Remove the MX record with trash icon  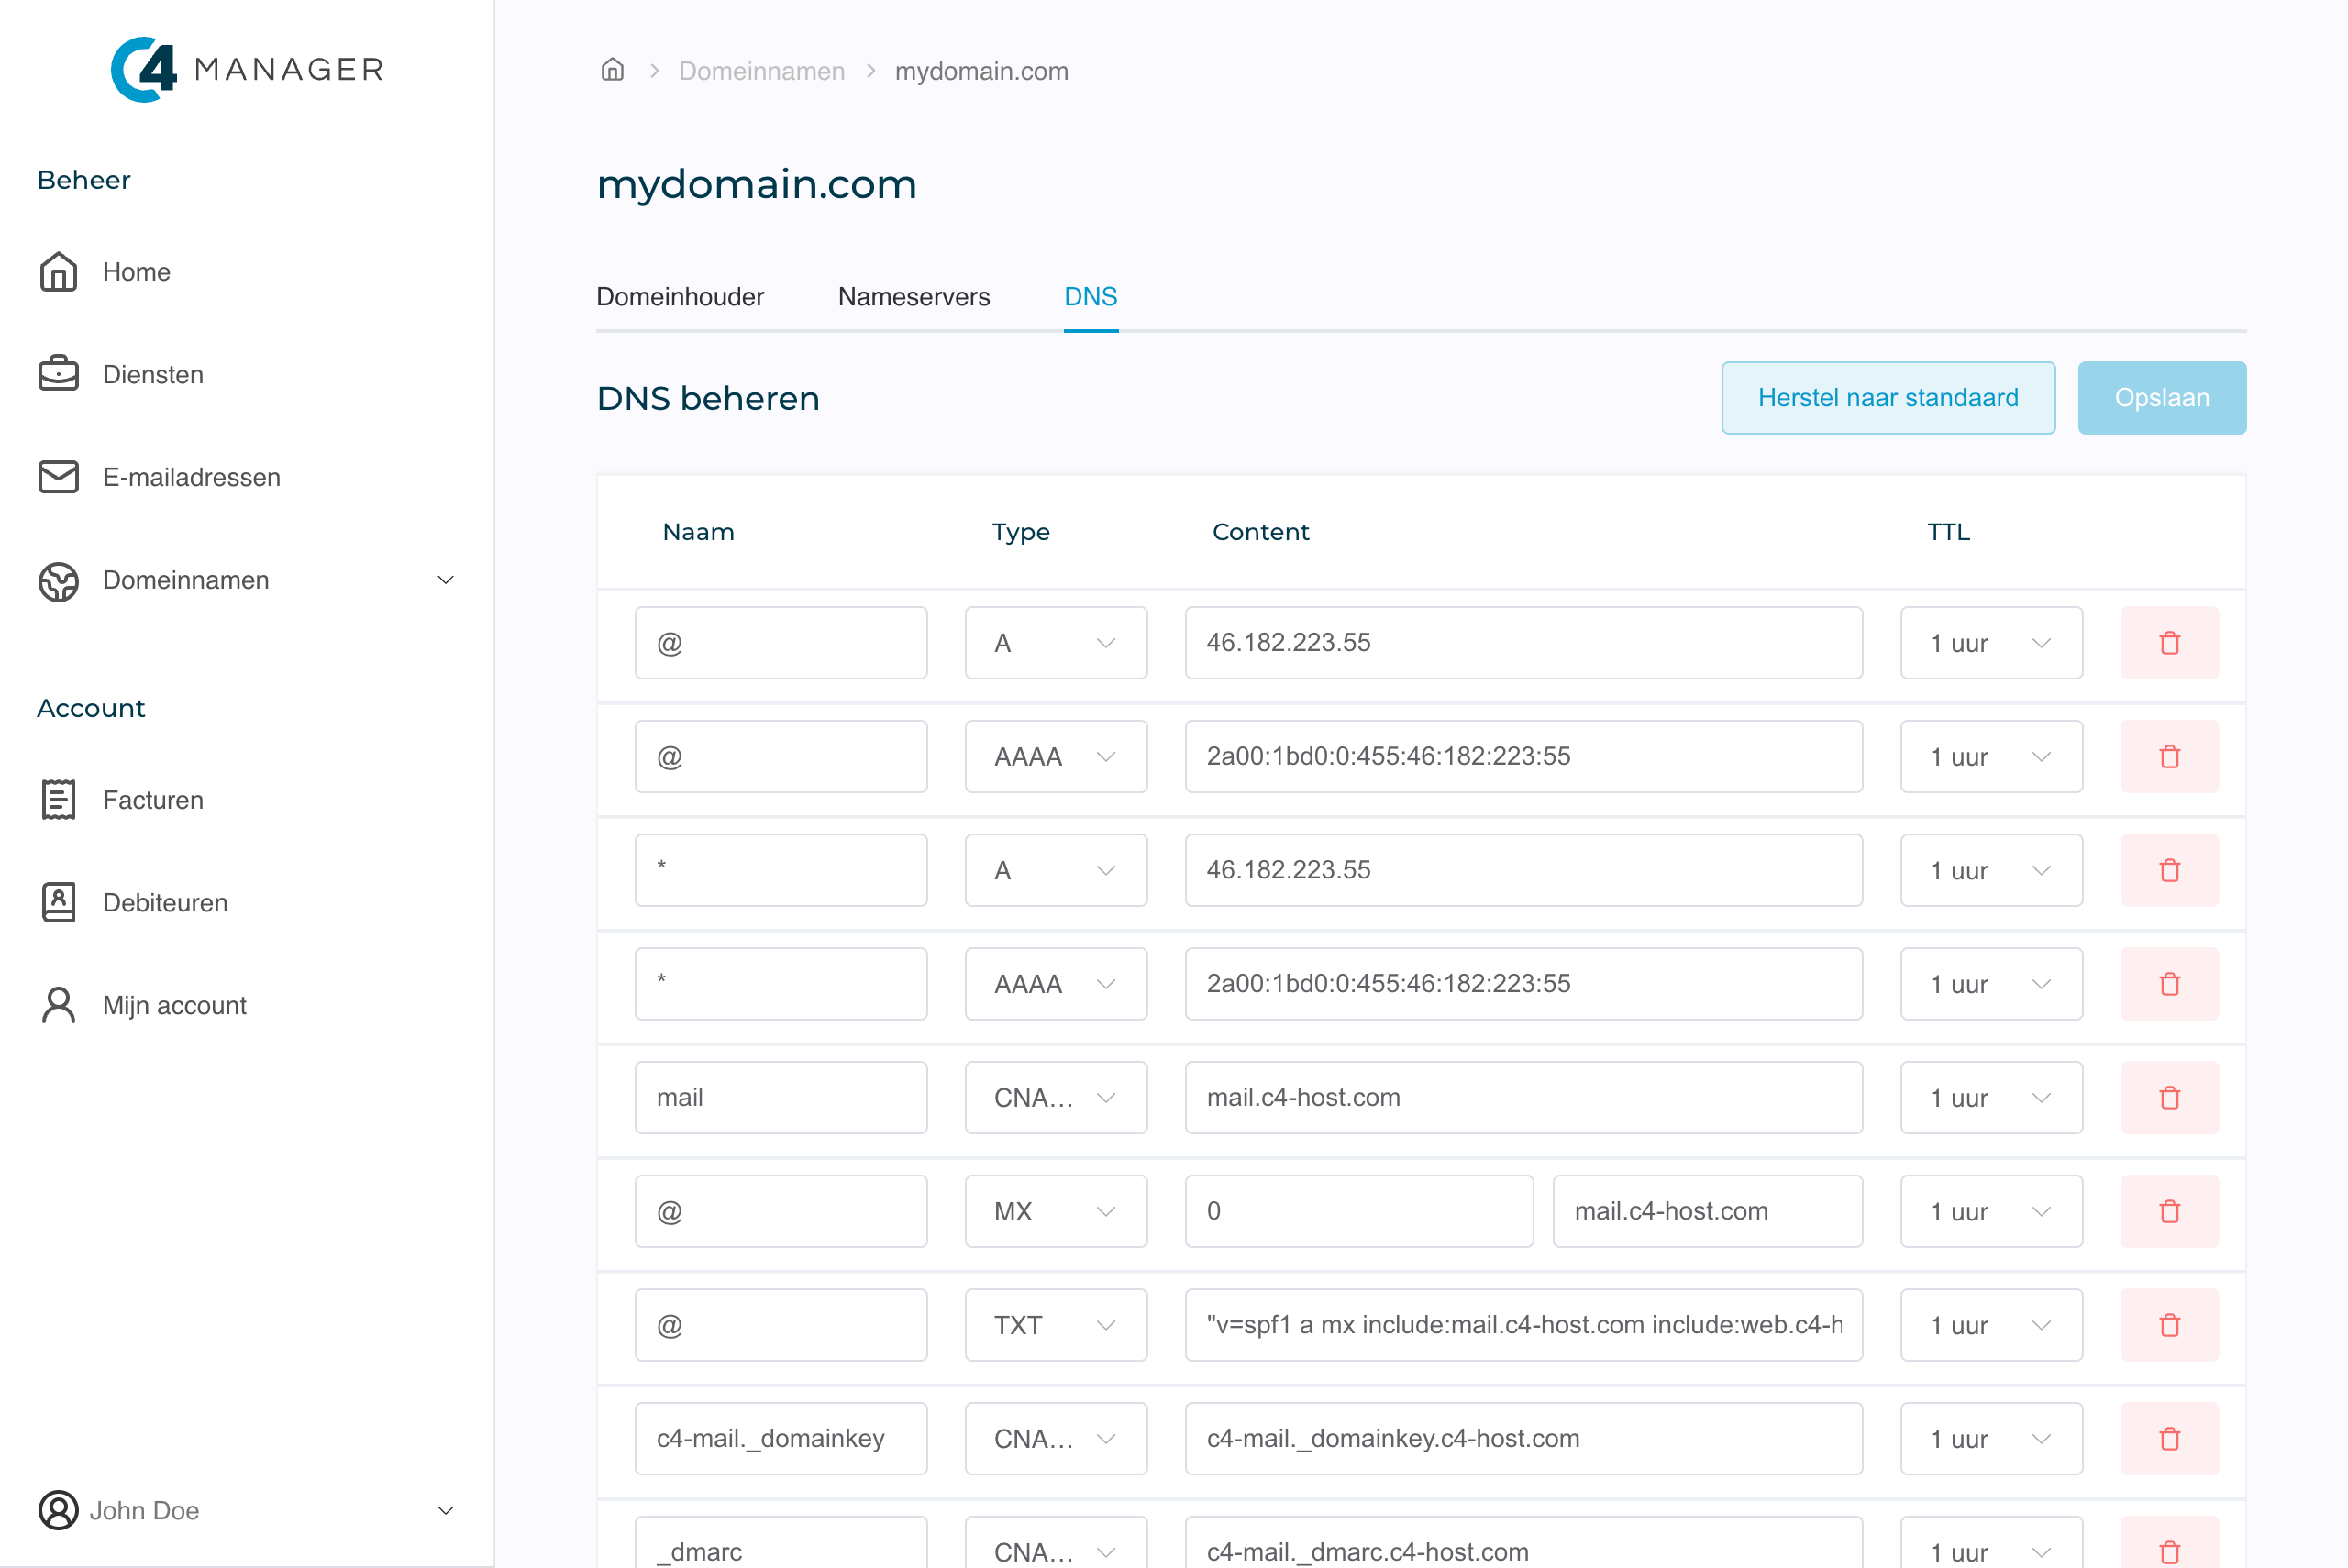(x=2169, y=1211)
